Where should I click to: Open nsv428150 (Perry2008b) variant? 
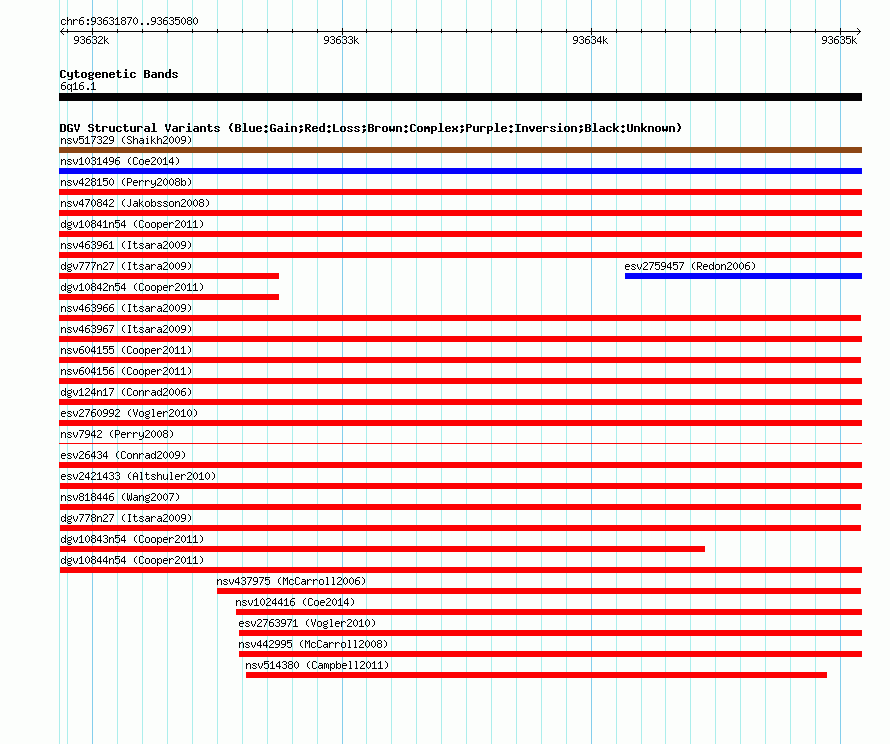pyautogui.click(x=126, y=182)
